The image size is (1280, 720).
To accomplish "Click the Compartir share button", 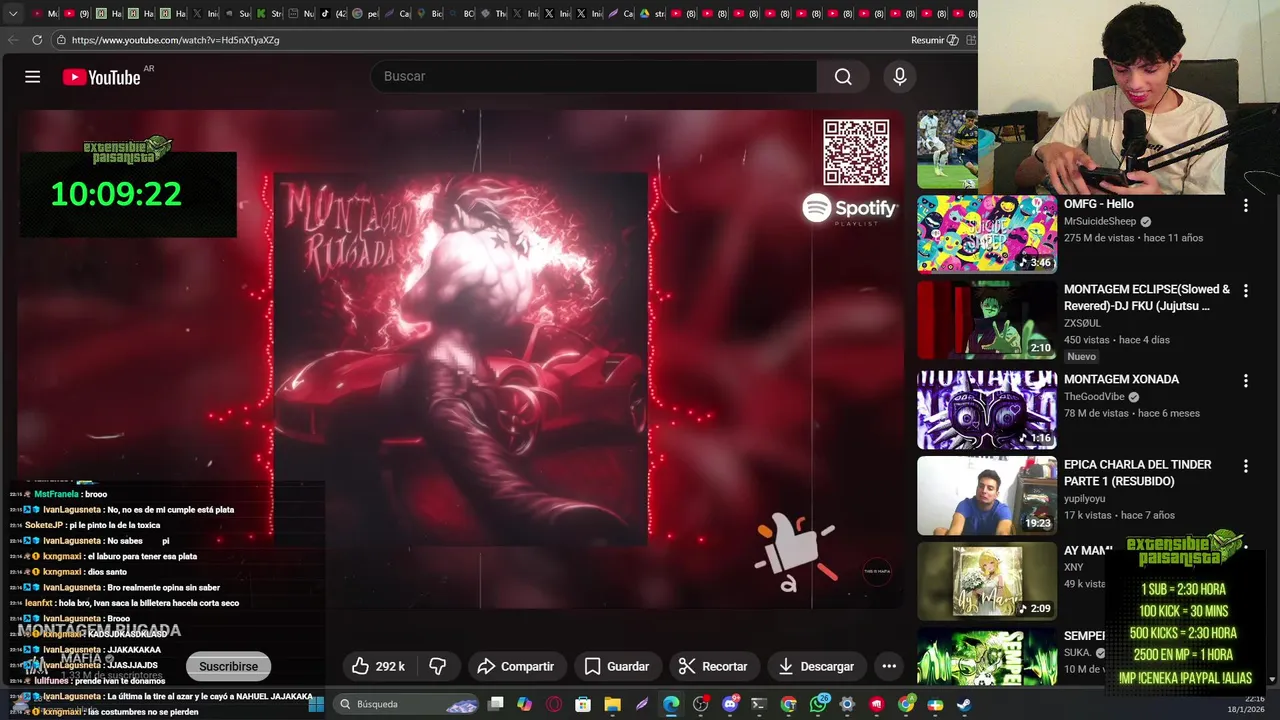I will [516, 666].
